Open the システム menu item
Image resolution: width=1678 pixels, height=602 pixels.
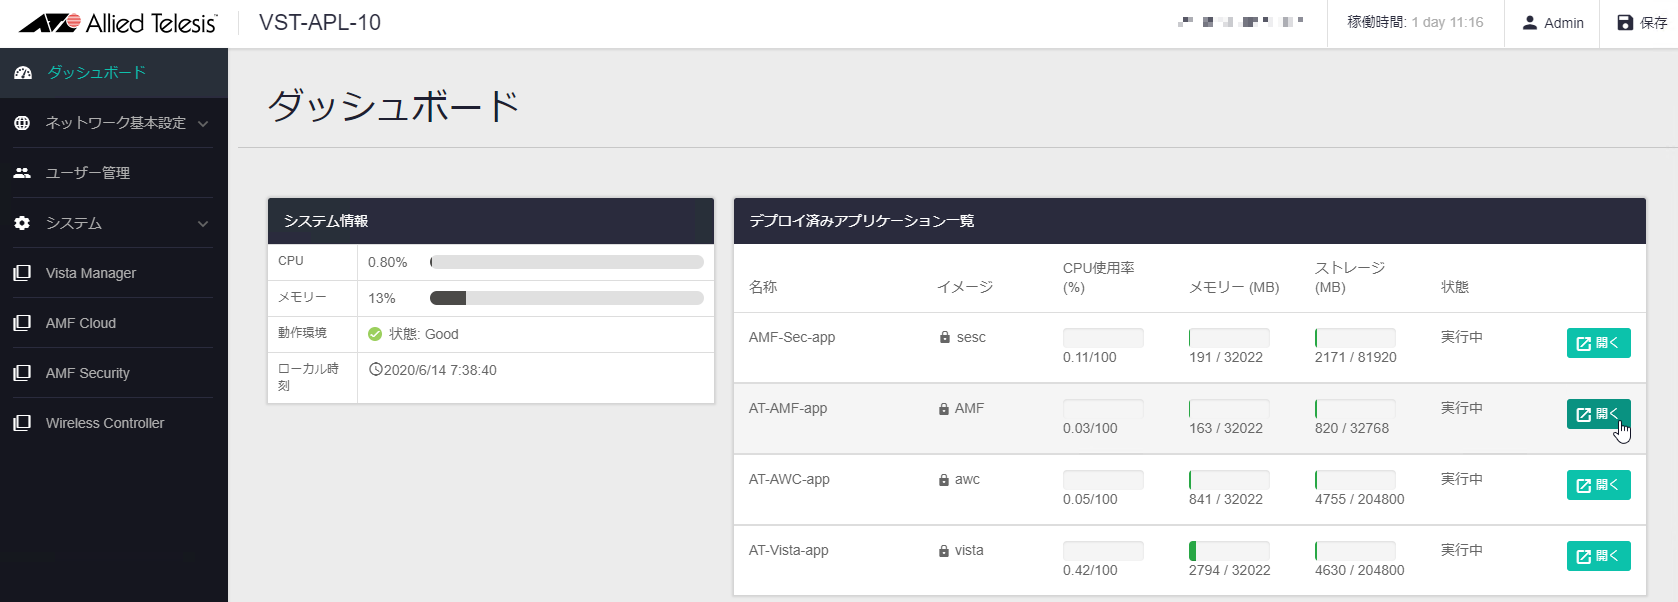(114, 223)
